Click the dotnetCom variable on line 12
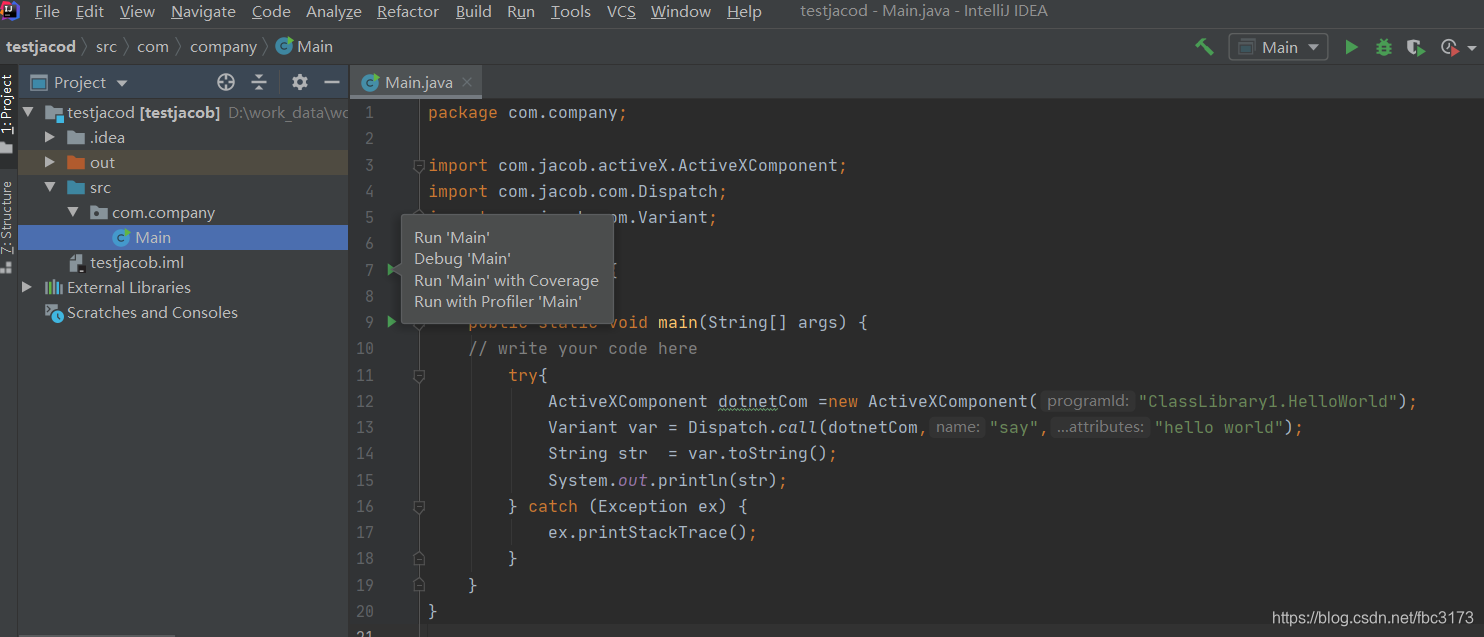The width and height of the screenshot is (1484, 637). 763,401
